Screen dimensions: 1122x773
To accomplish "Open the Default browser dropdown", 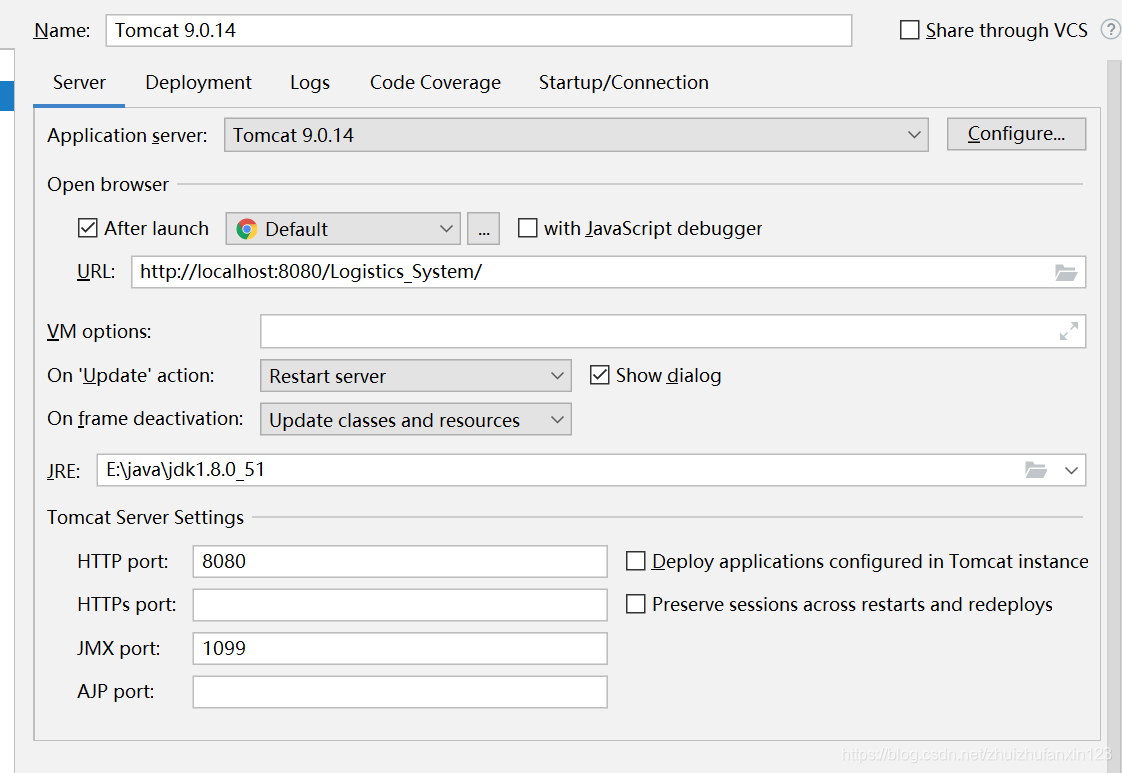I will 343,229.
